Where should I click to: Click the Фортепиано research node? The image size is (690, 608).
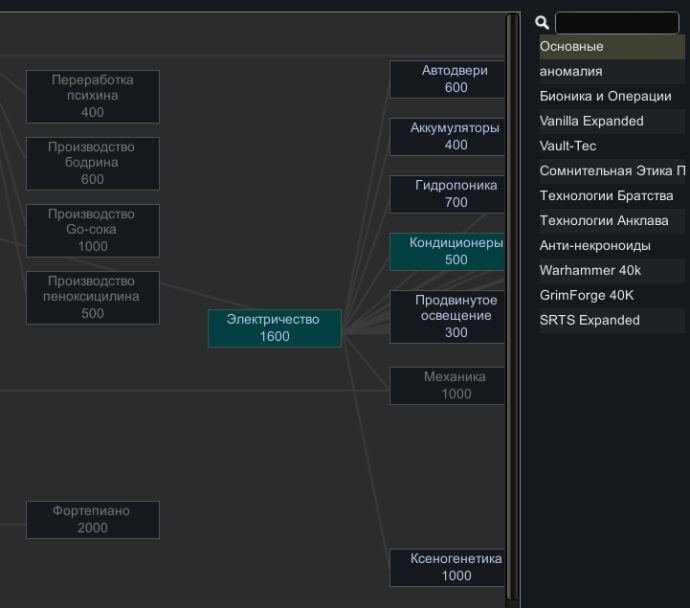click(92, 520)
